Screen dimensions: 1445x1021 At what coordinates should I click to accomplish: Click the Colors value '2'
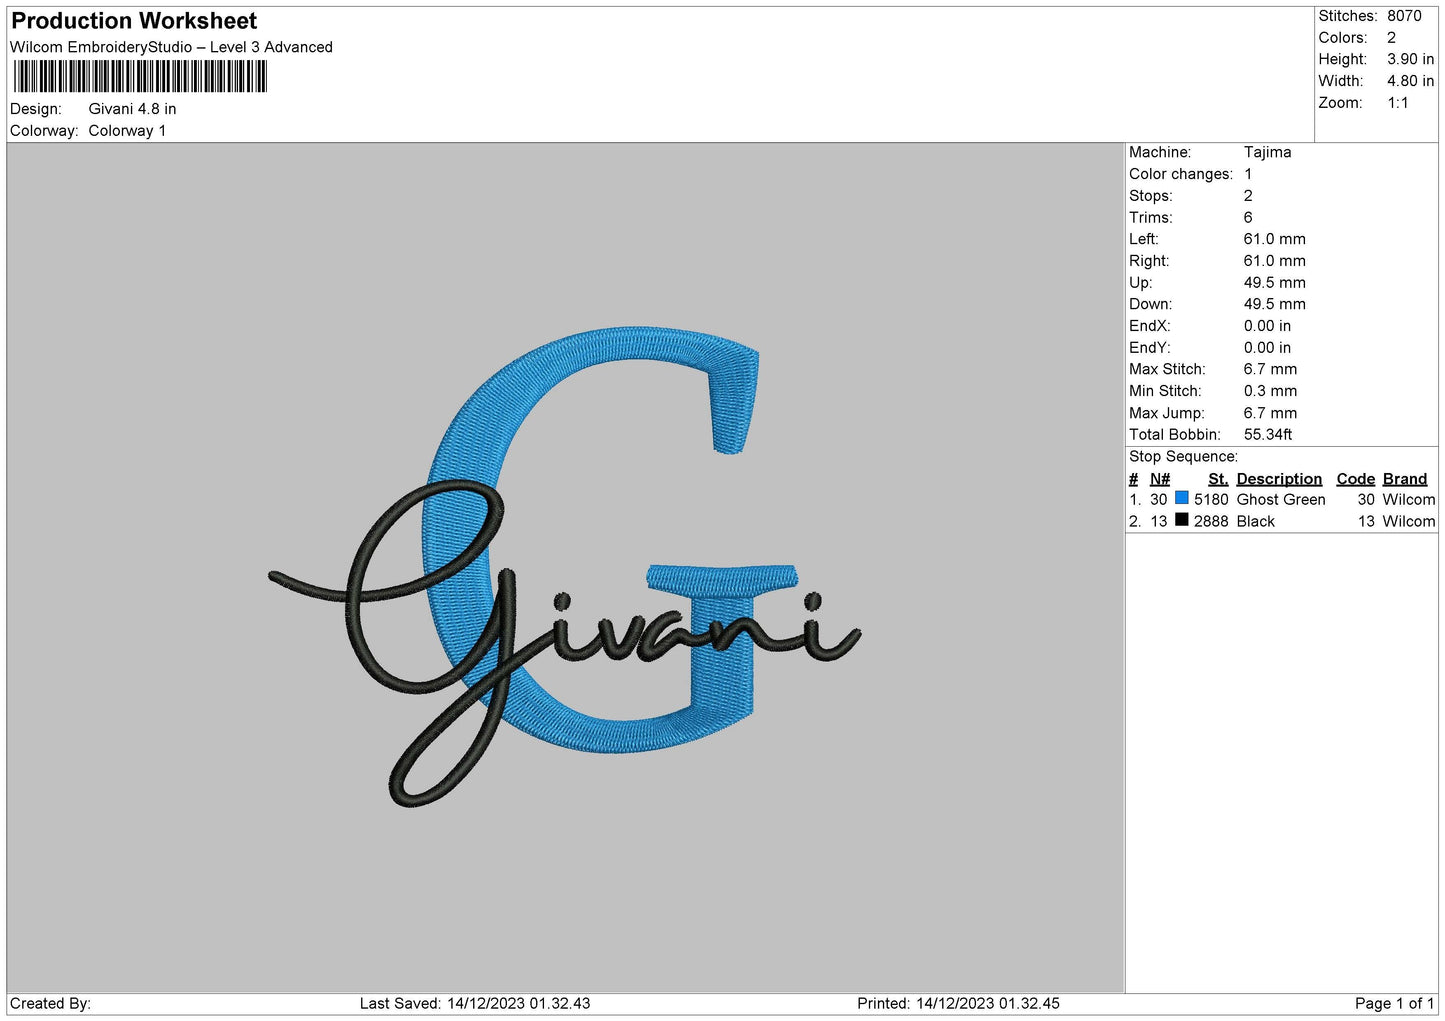pyautogui.click(x=1391, y=38)
